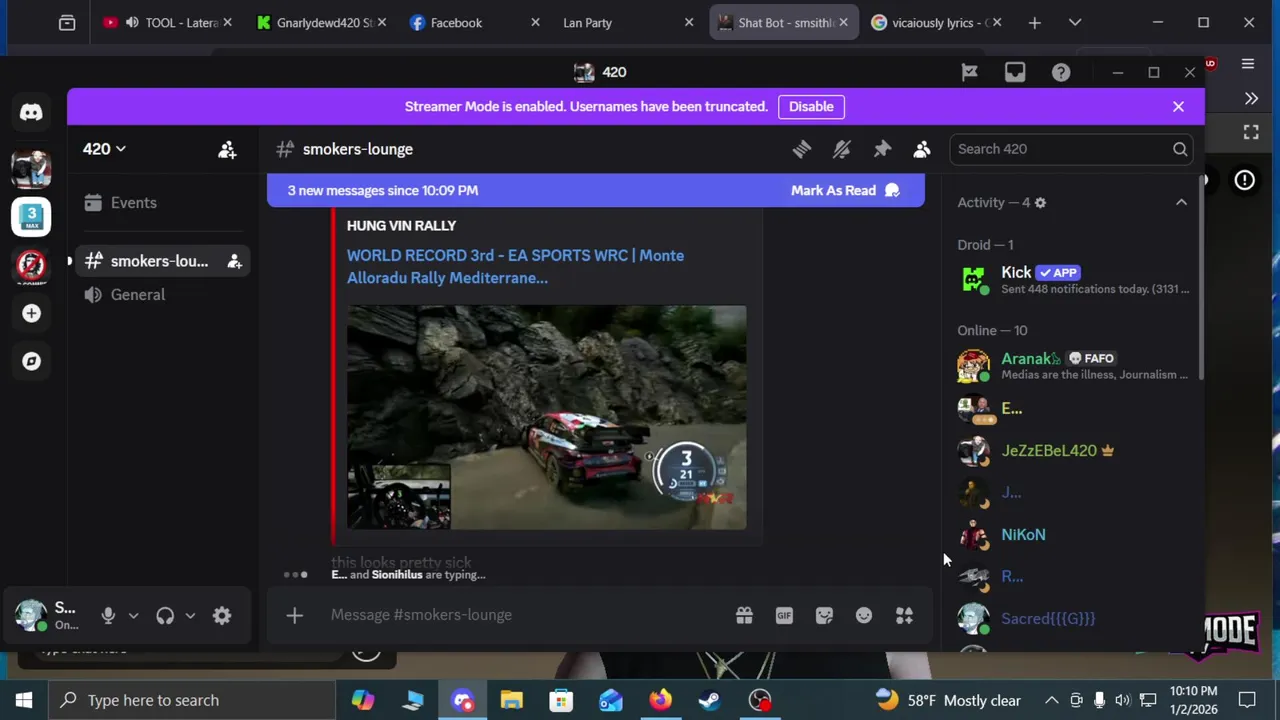Play the rally video thumbnail
The image size is (1280, 720).
tap(546, 417)
